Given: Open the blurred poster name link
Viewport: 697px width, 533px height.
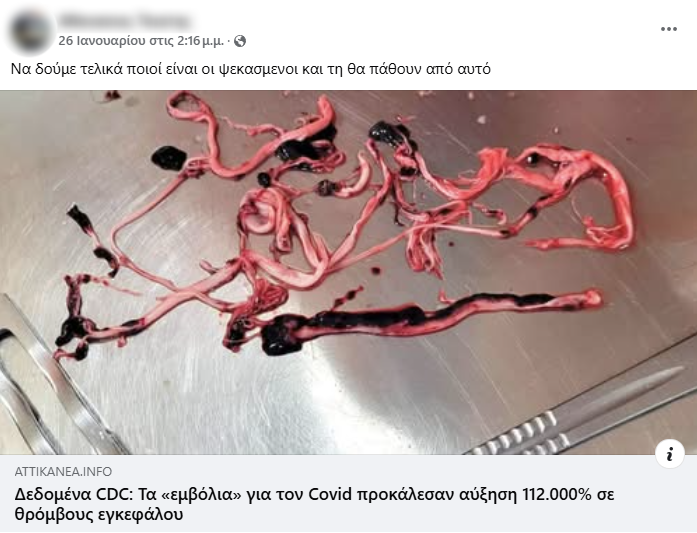Looking at the screenshot, I should click(124, 21).
